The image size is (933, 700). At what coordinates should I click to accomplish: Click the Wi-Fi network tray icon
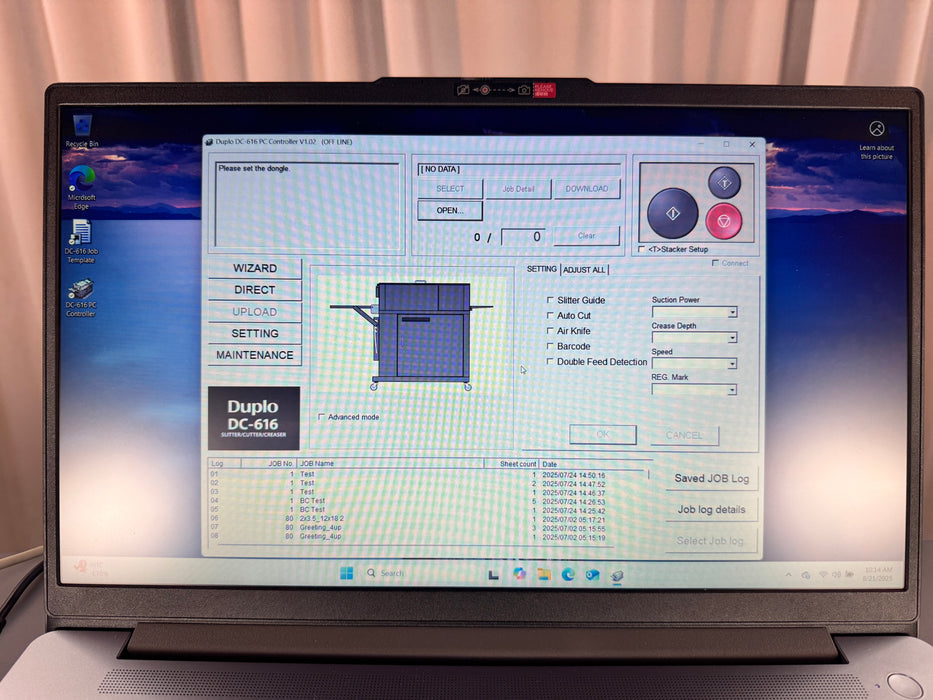tap(824, 574)
